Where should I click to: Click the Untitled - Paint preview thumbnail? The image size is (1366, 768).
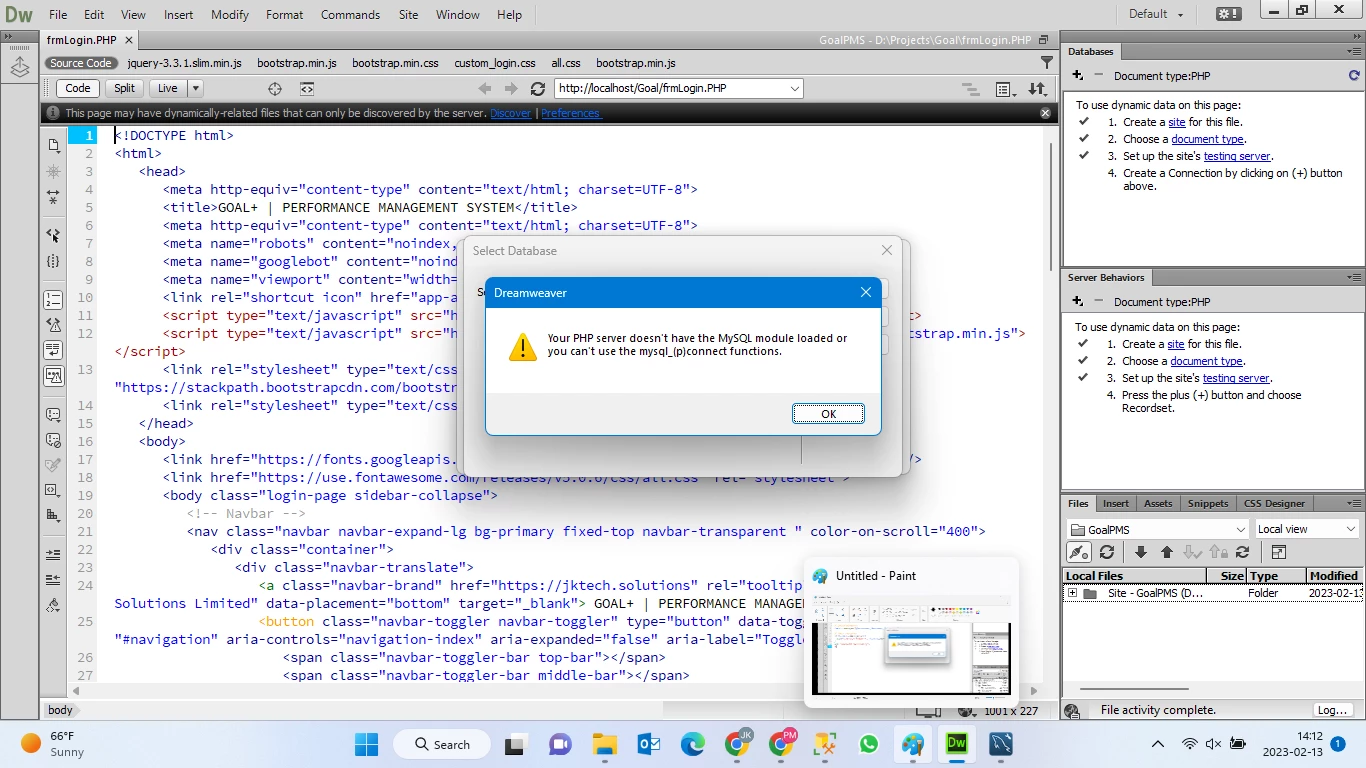pyautogui.click(x=911, y=645)
